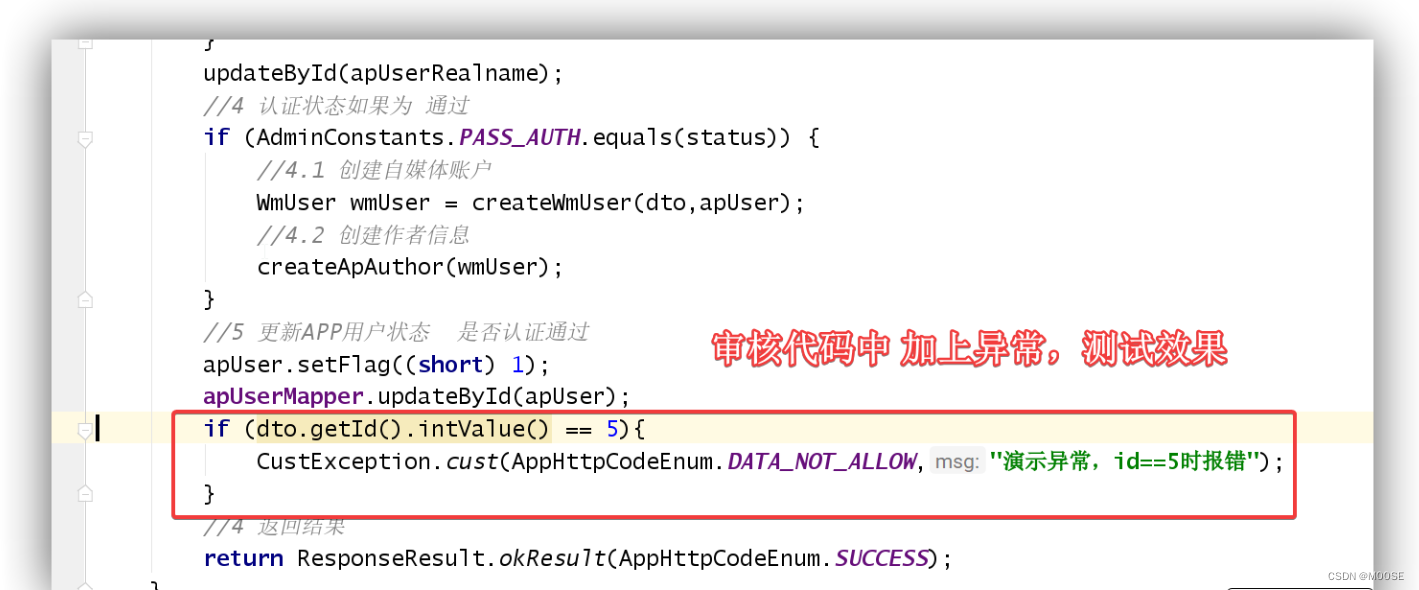This screenshot has height=590, width=1419.
Task: Click the text caret marker in the gutter
Action: click(96, 428)
